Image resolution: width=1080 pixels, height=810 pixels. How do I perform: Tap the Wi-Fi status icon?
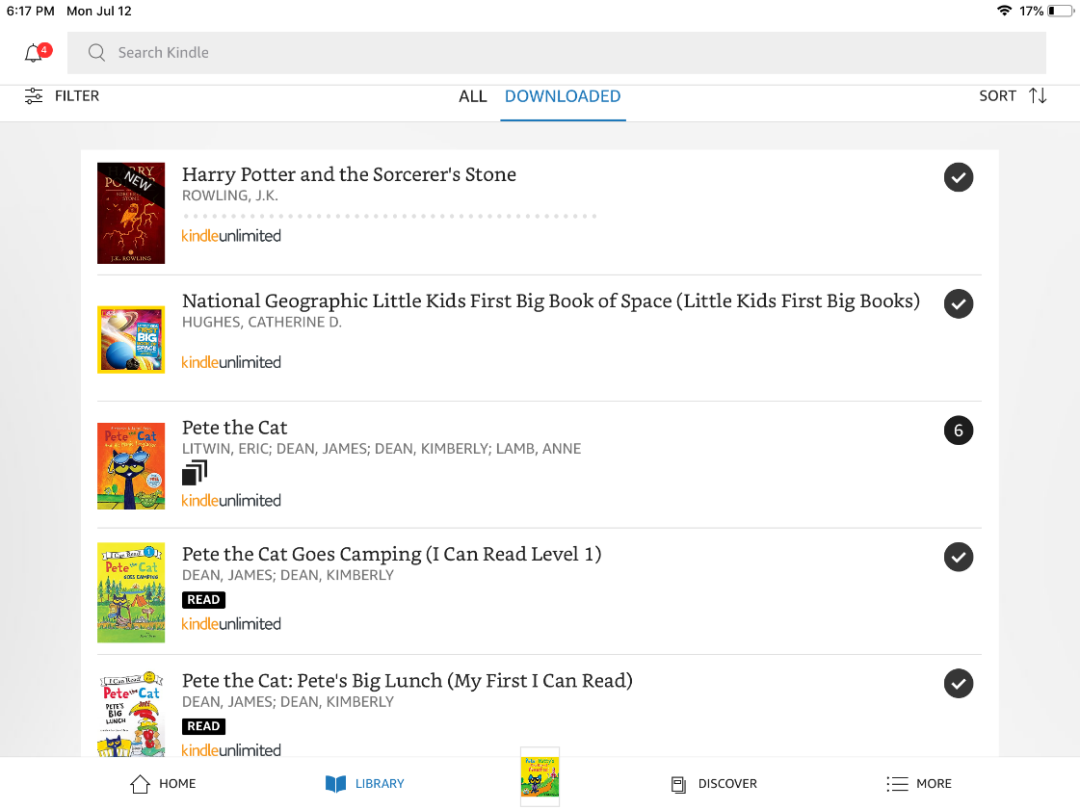[1004, 10]
